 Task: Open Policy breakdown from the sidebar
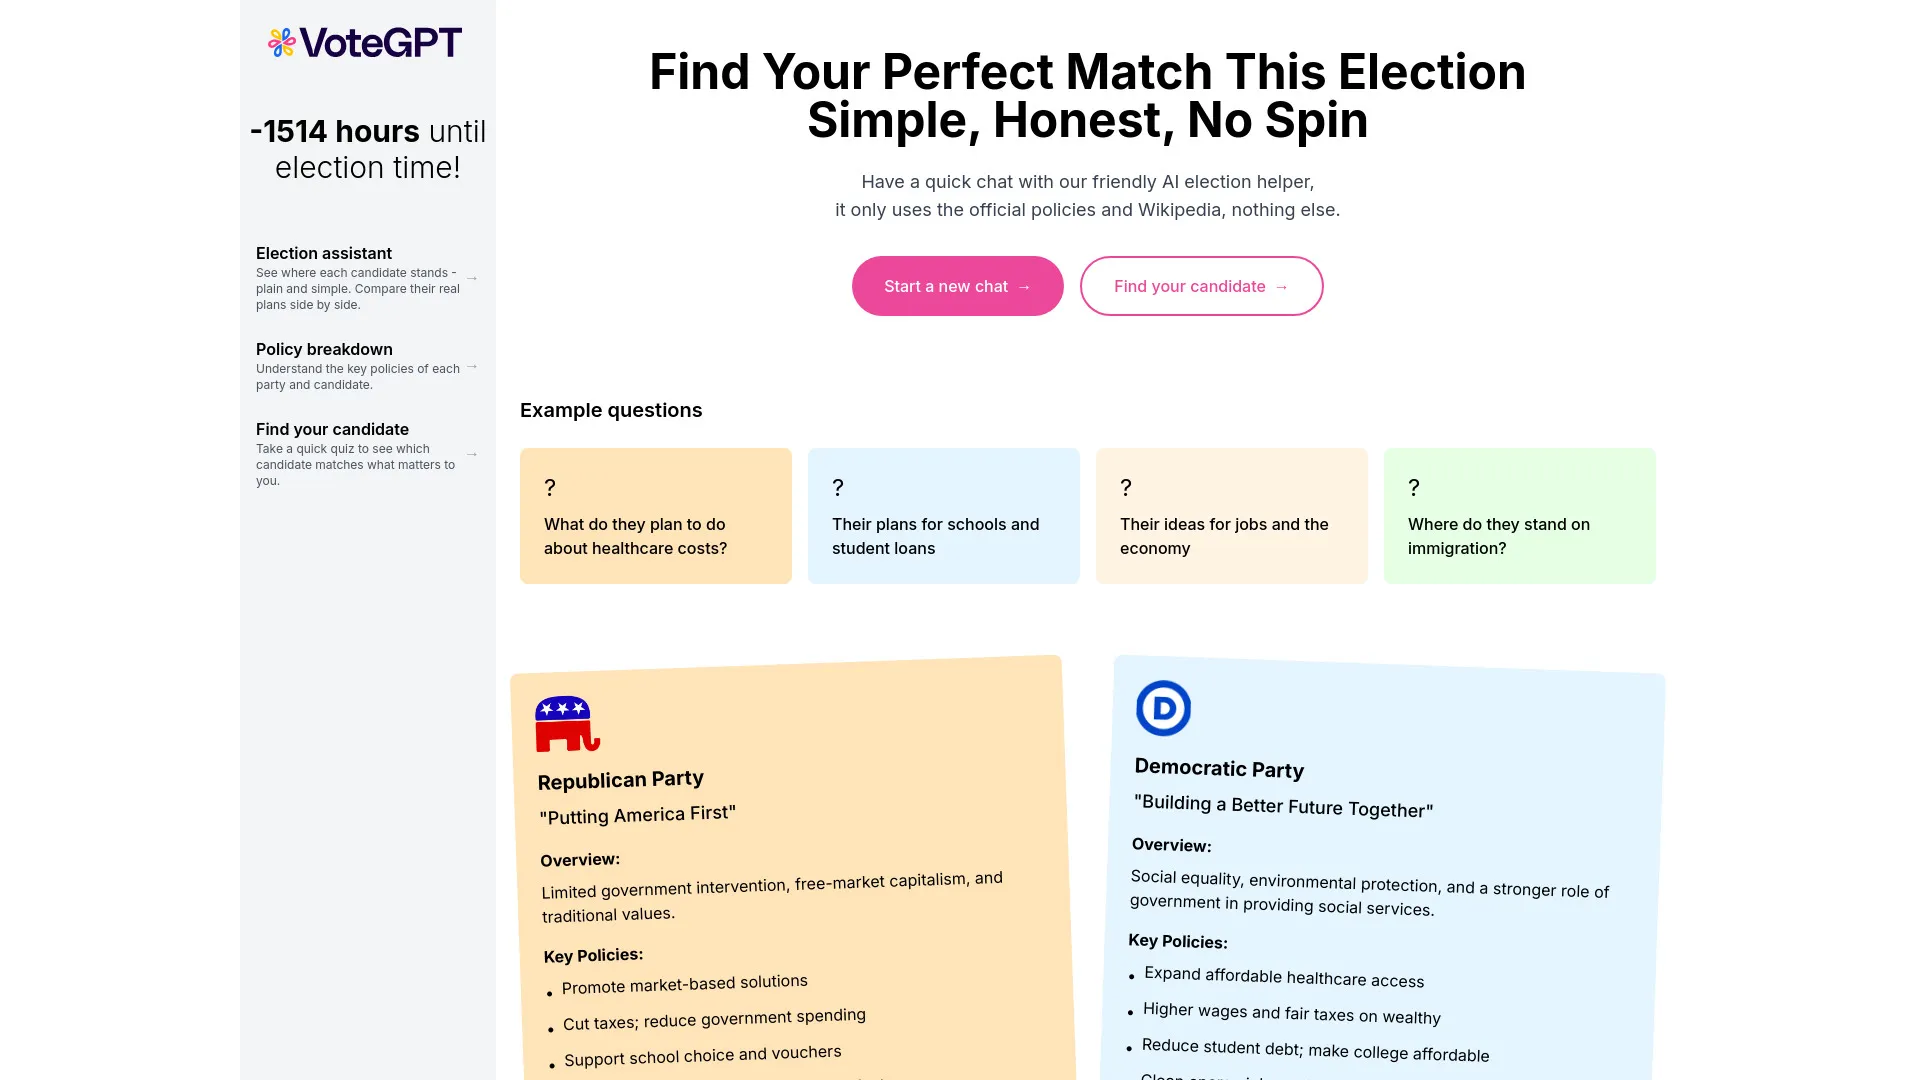[324, 349]
